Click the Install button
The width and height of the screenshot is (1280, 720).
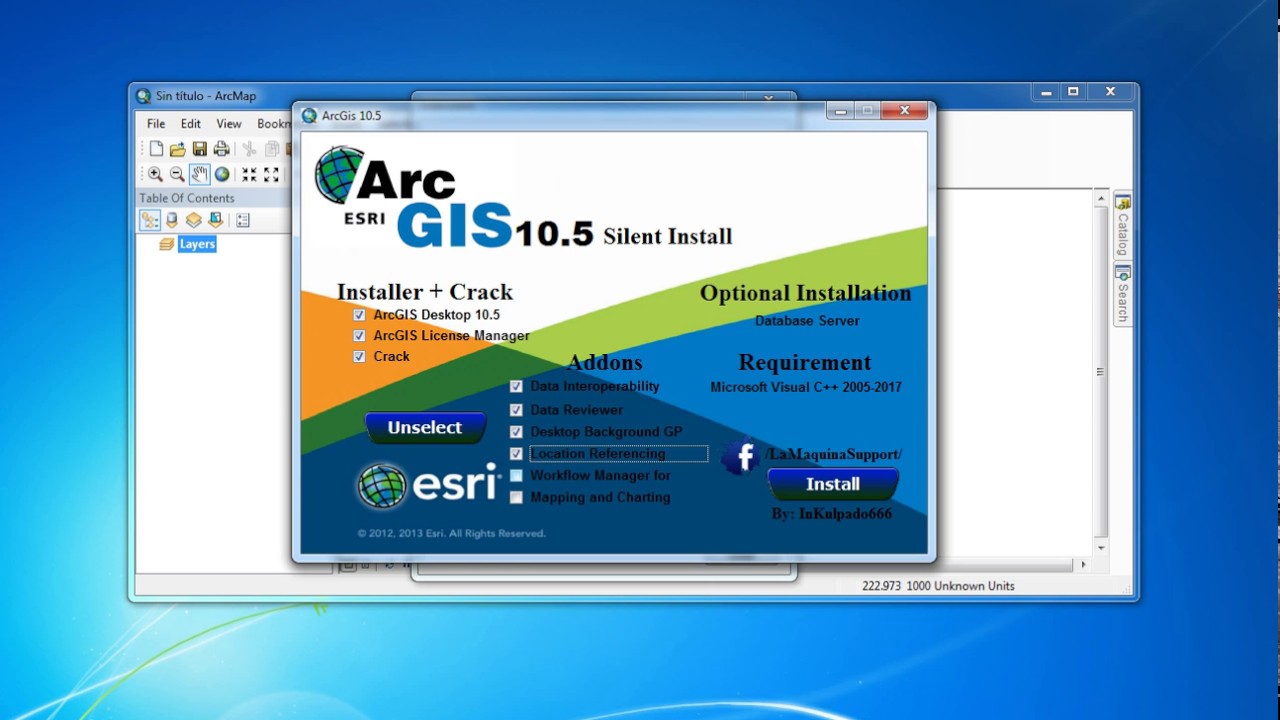pos(833,484)
